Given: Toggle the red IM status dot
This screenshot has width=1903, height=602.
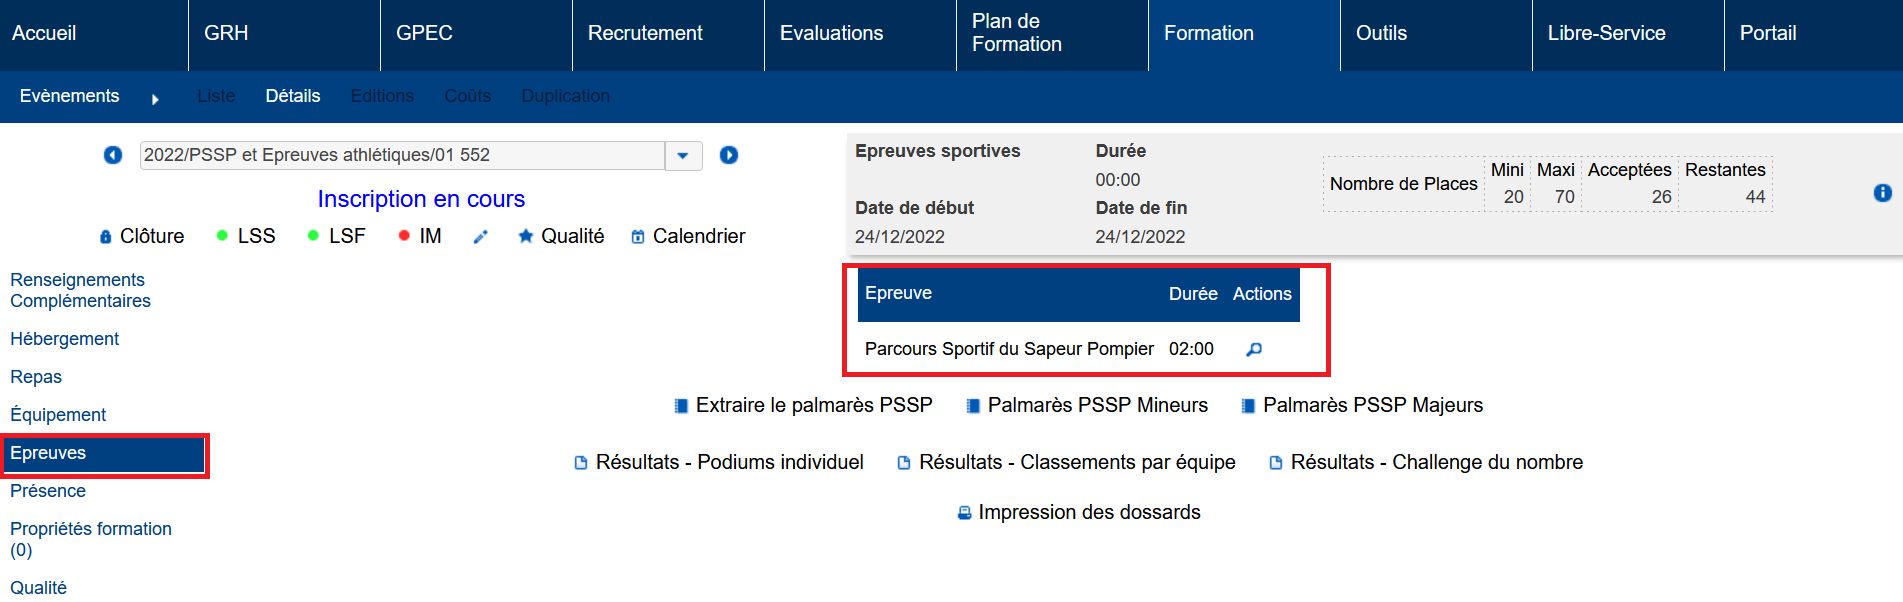Looking at the screenshot, I should [x=404, y=236].
